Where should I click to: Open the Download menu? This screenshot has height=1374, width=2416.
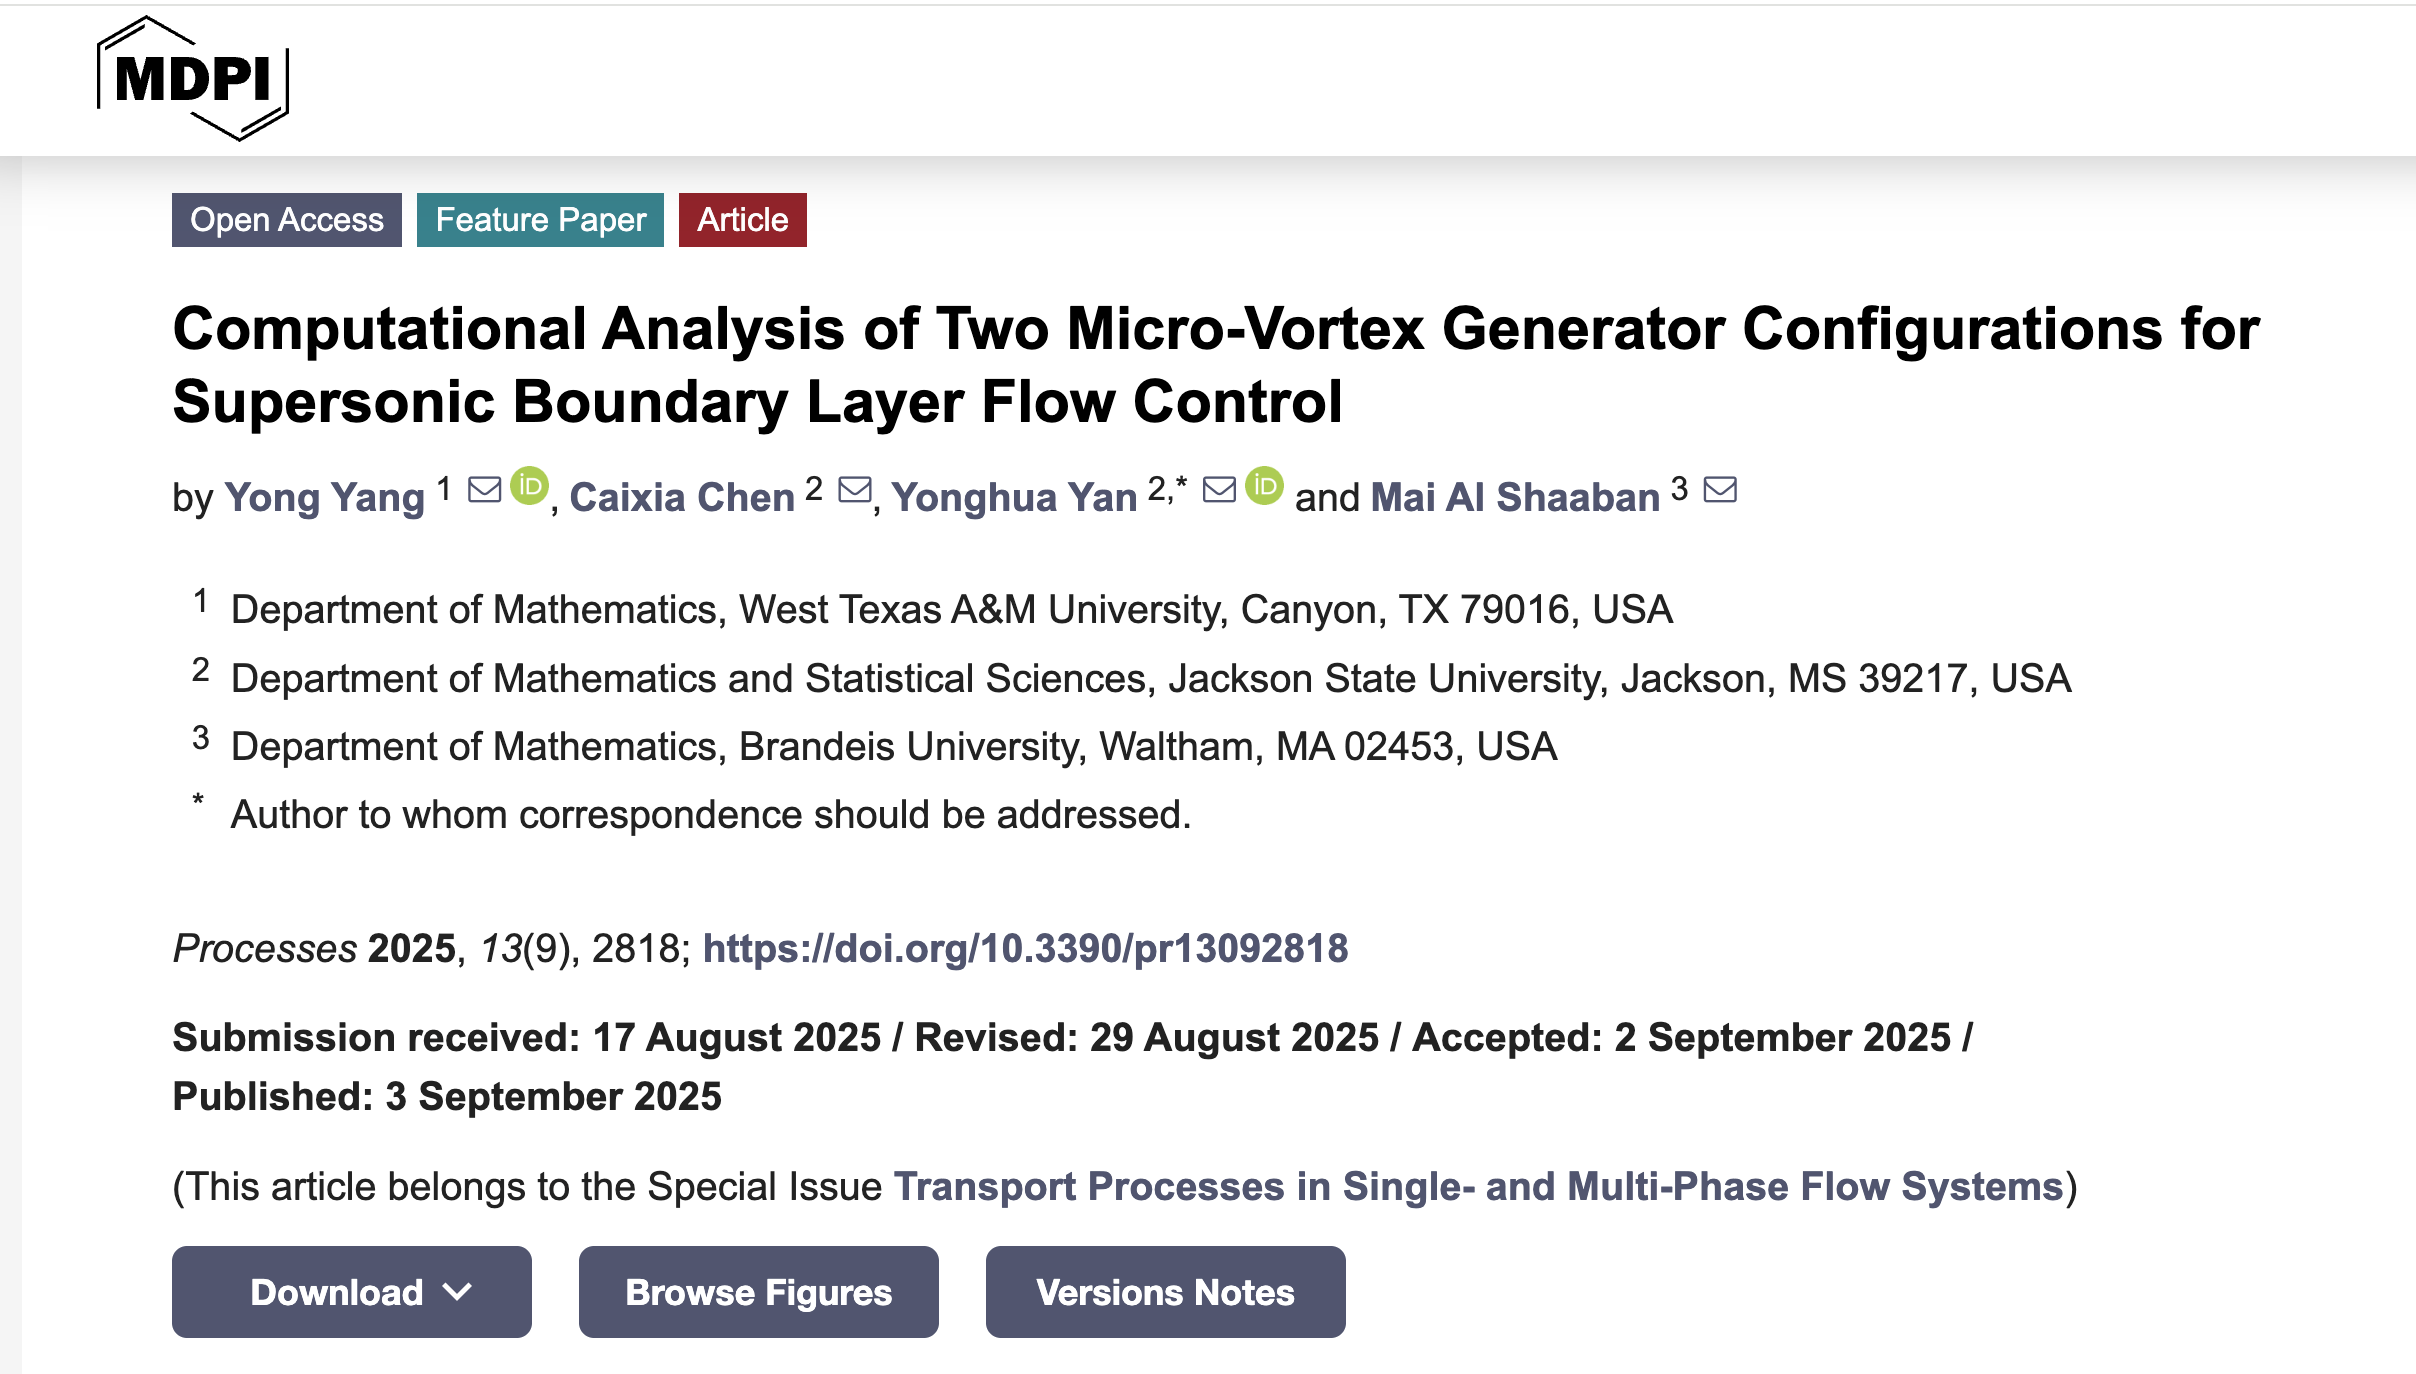(335, 1291)
